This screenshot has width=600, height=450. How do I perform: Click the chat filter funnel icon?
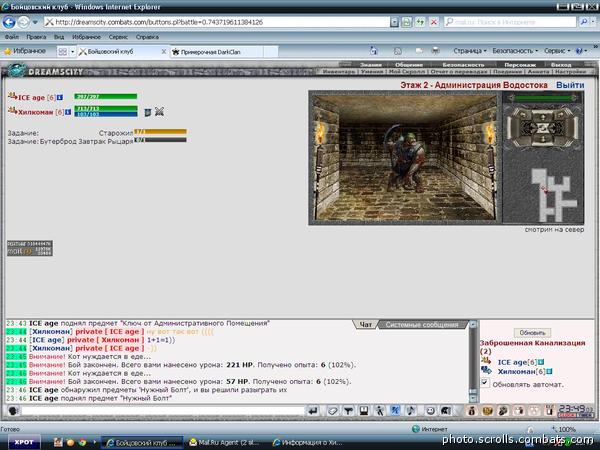pos(348,411)
